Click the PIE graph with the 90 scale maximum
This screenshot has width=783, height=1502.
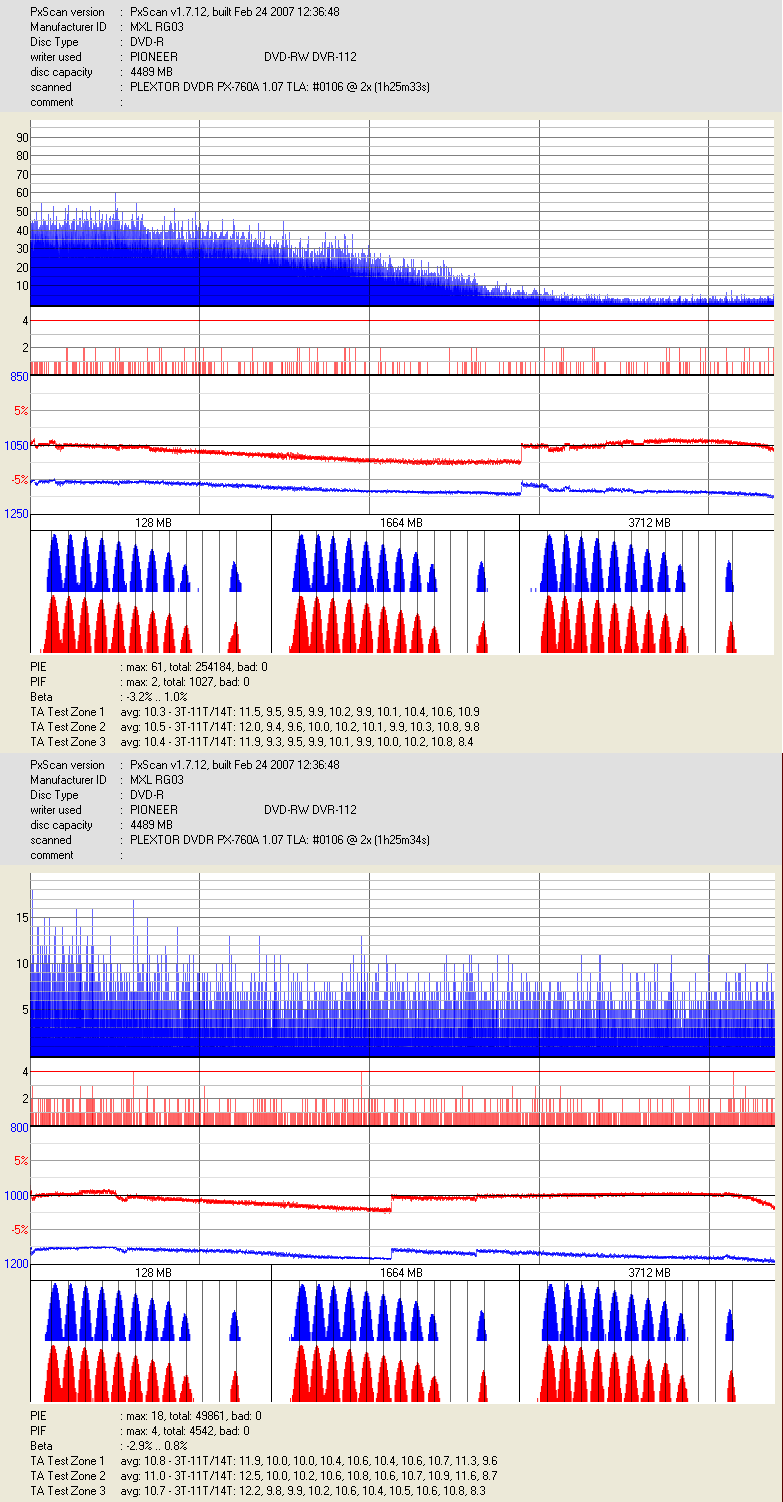tap(402, 213)
